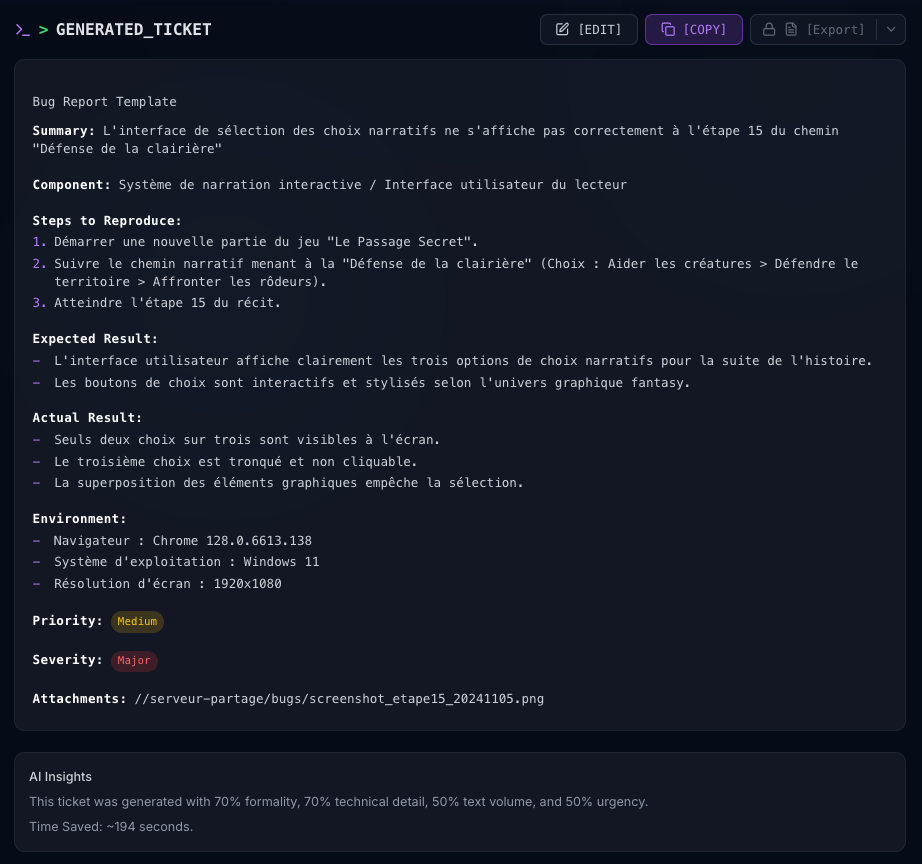Click the lock icon beside Export

(x=769, y=30)
